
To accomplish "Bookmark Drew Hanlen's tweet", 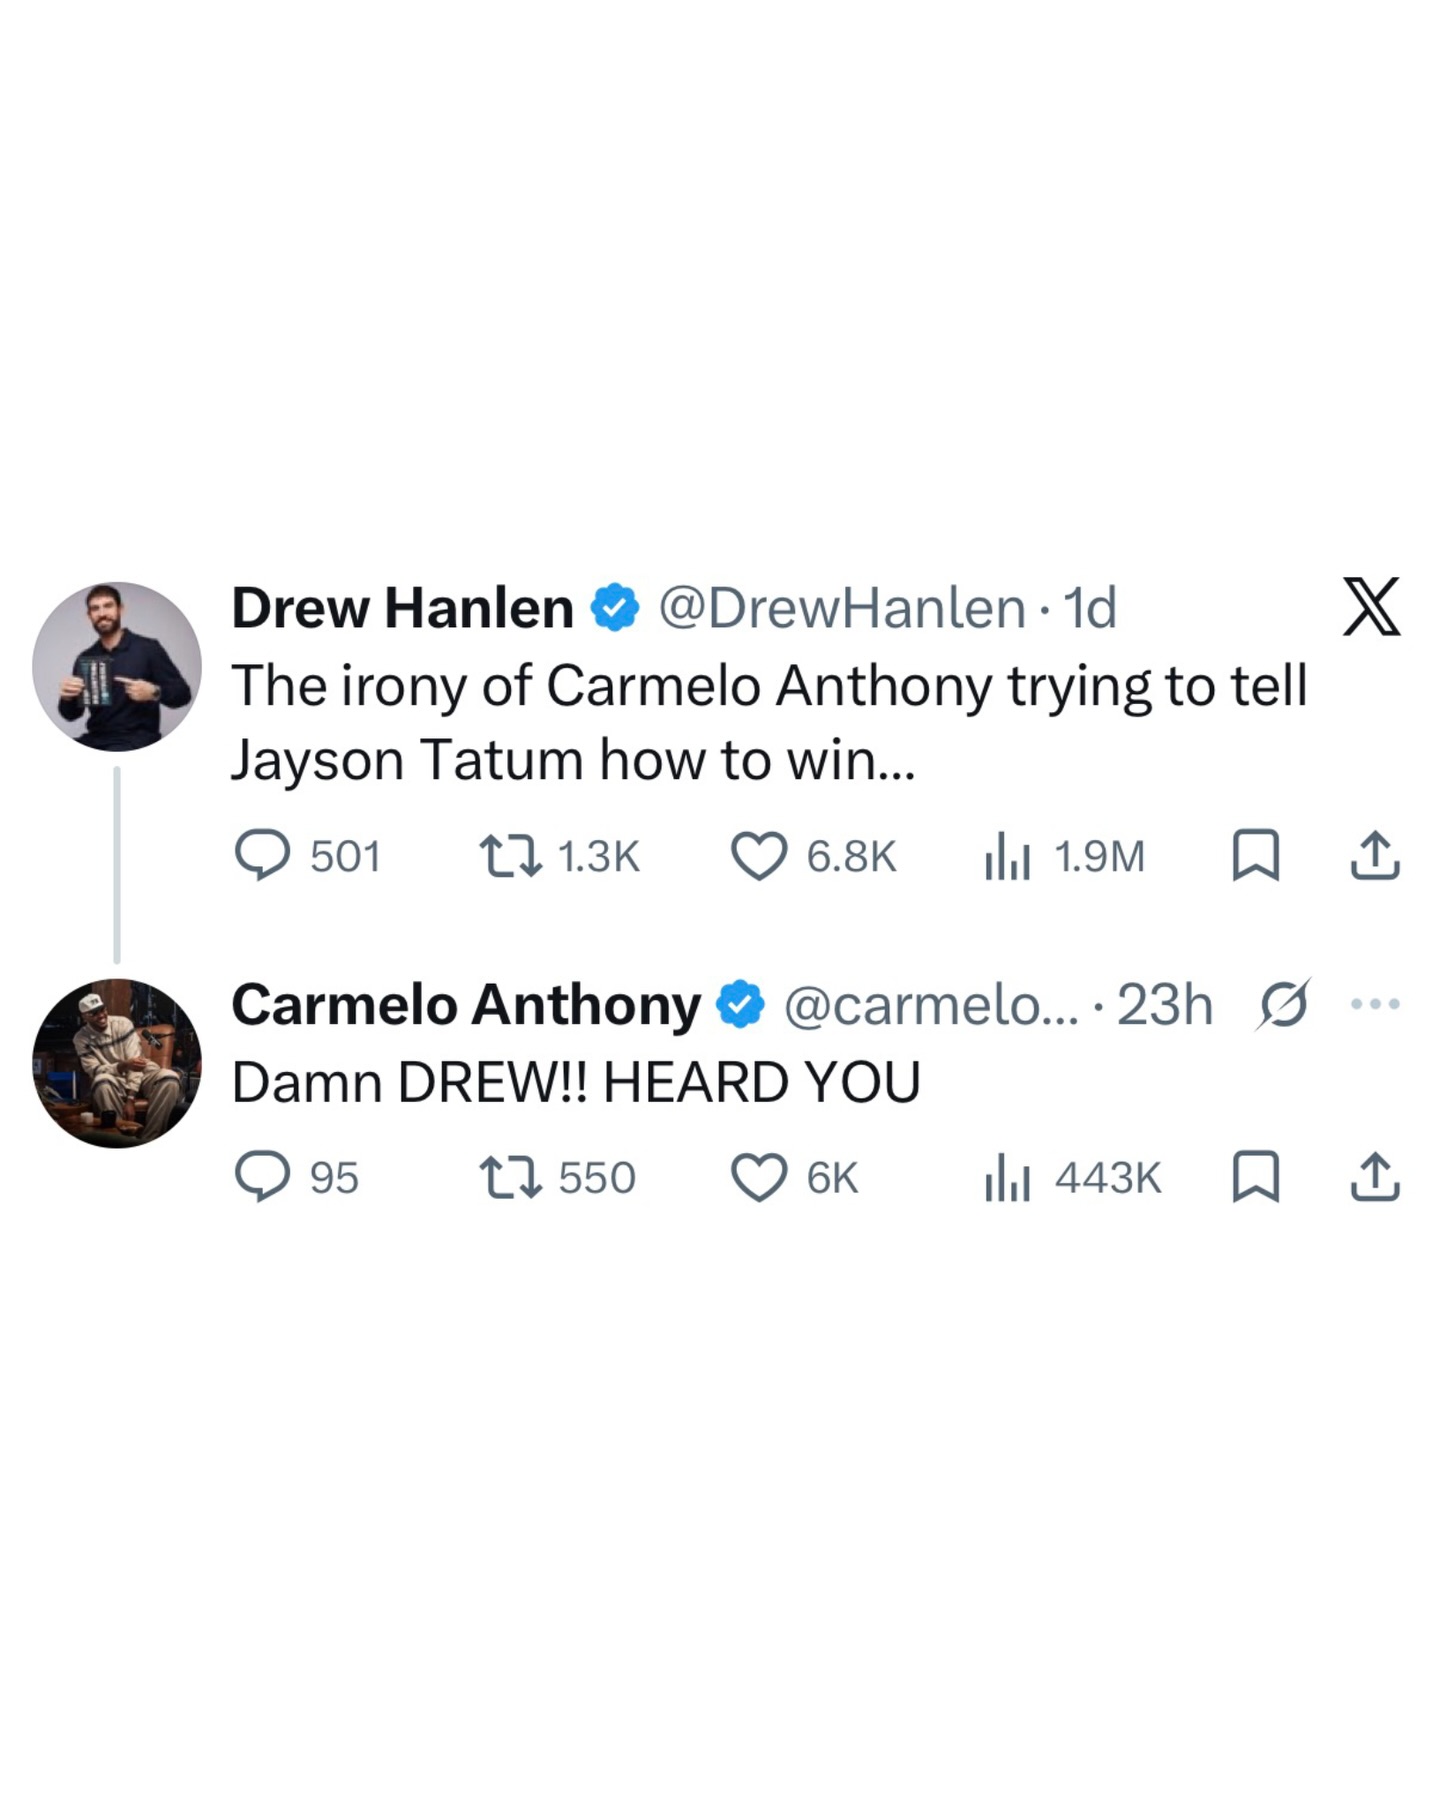I will click(x=1255, y=856).
